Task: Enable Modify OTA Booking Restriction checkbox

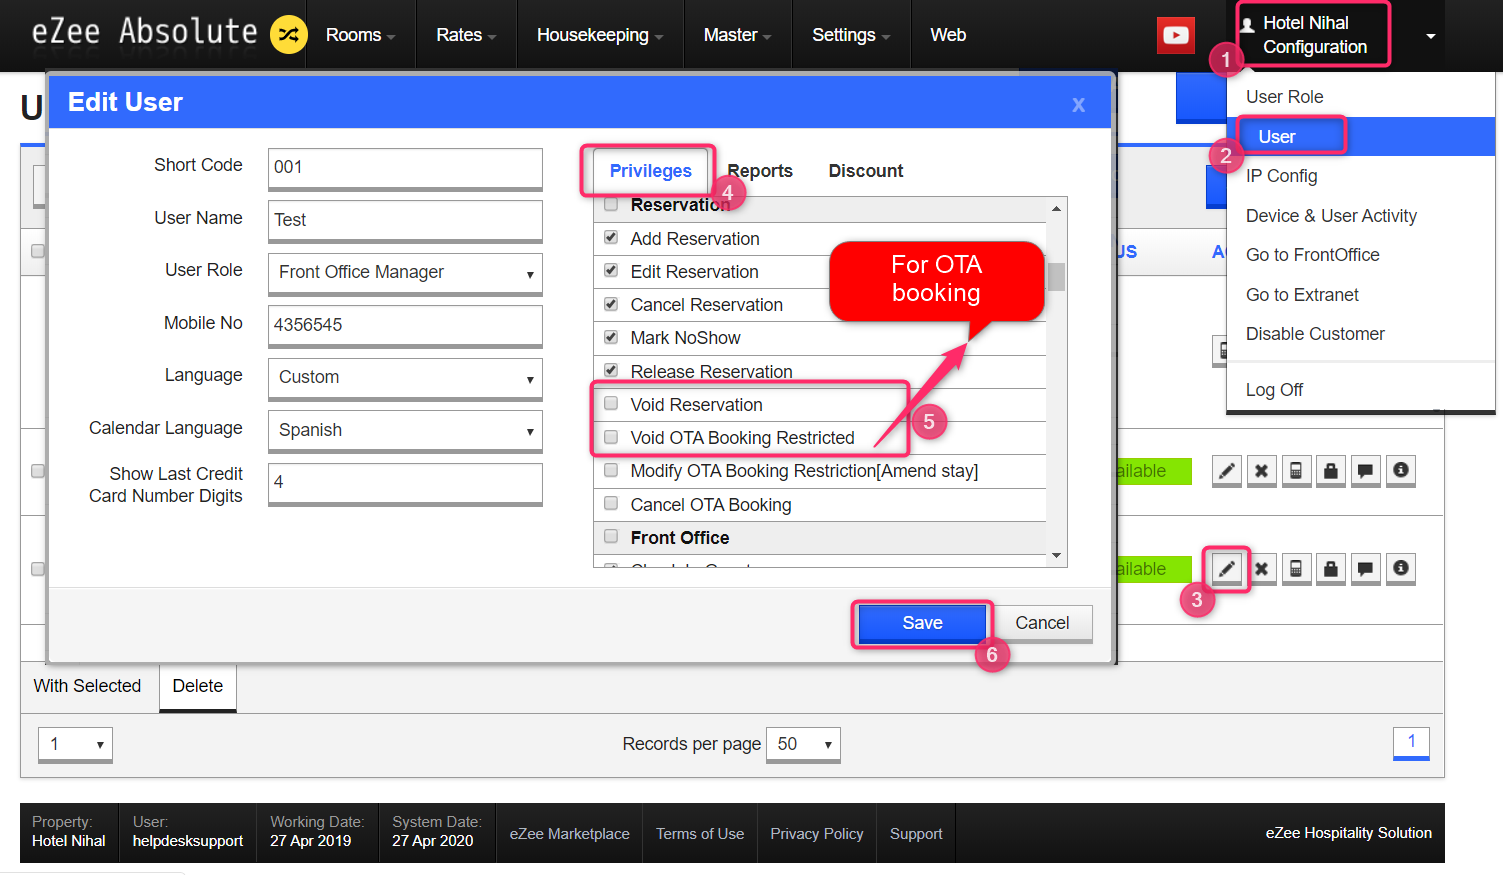Action: pyautogui.click(x=611, y=470)
